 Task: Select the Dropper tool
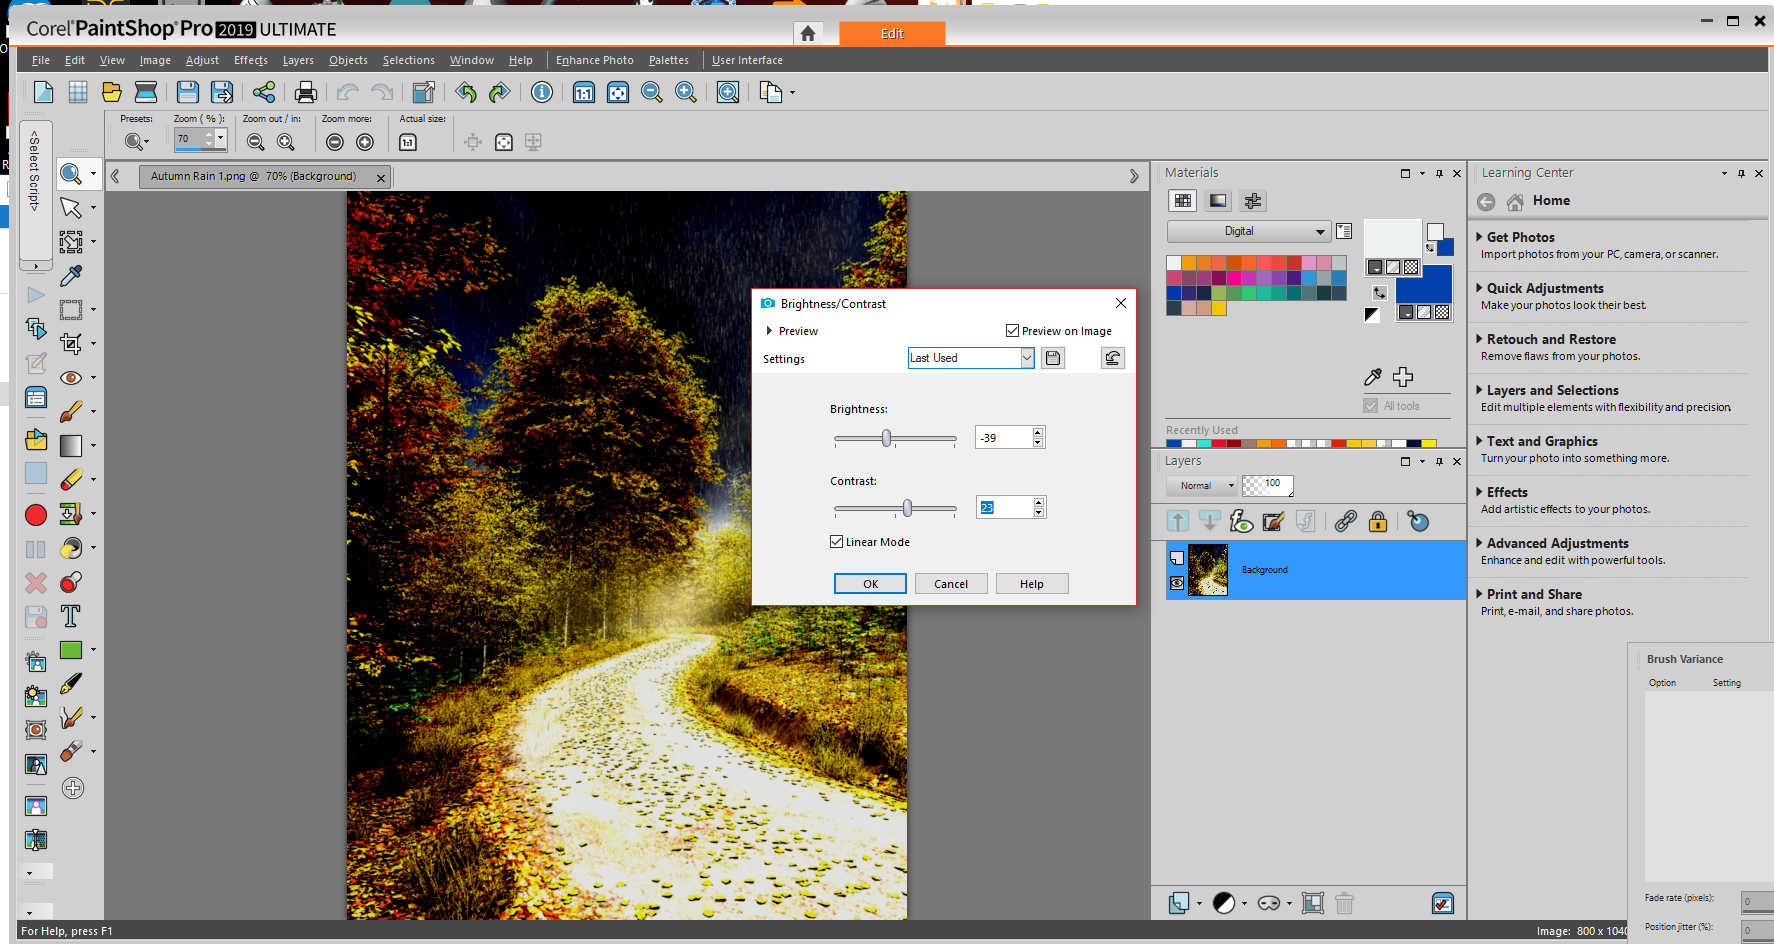click(71, 276)
